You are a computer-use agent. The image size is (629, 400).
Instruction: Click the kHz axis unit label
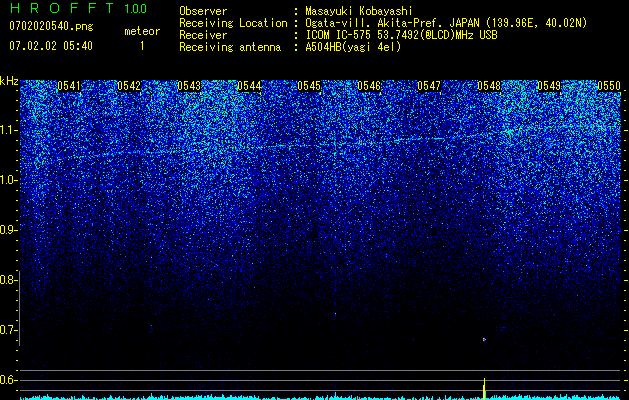pos(9,81)
